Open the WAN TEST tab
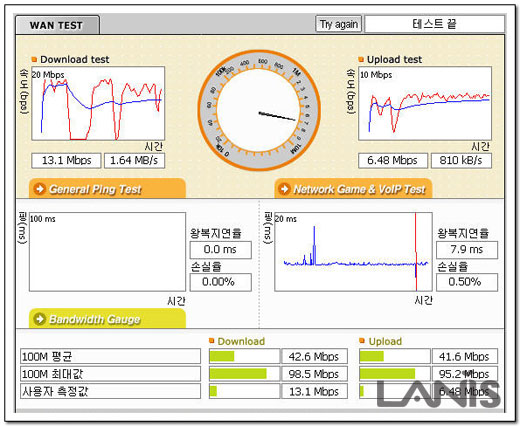 tap(57, 25)
